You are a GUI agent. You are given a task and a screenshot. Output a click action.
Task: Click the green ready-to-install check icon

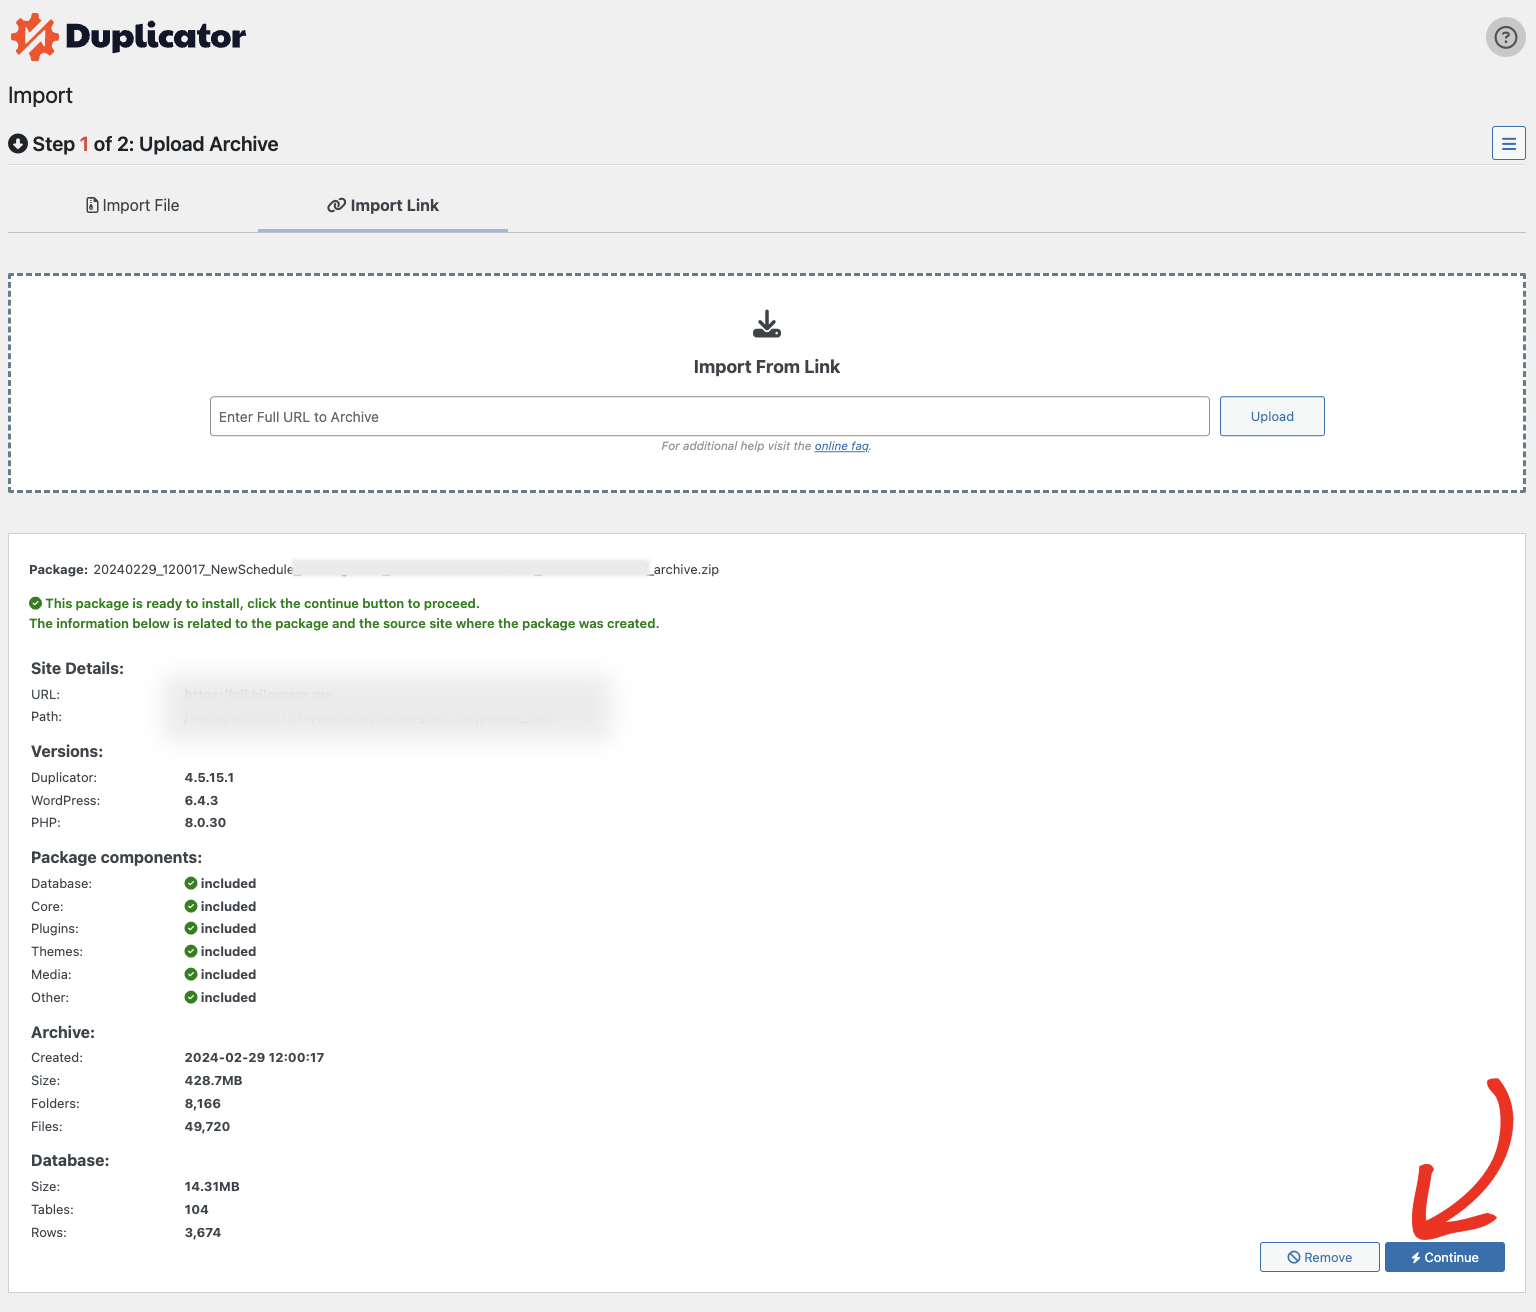[35, 603]
